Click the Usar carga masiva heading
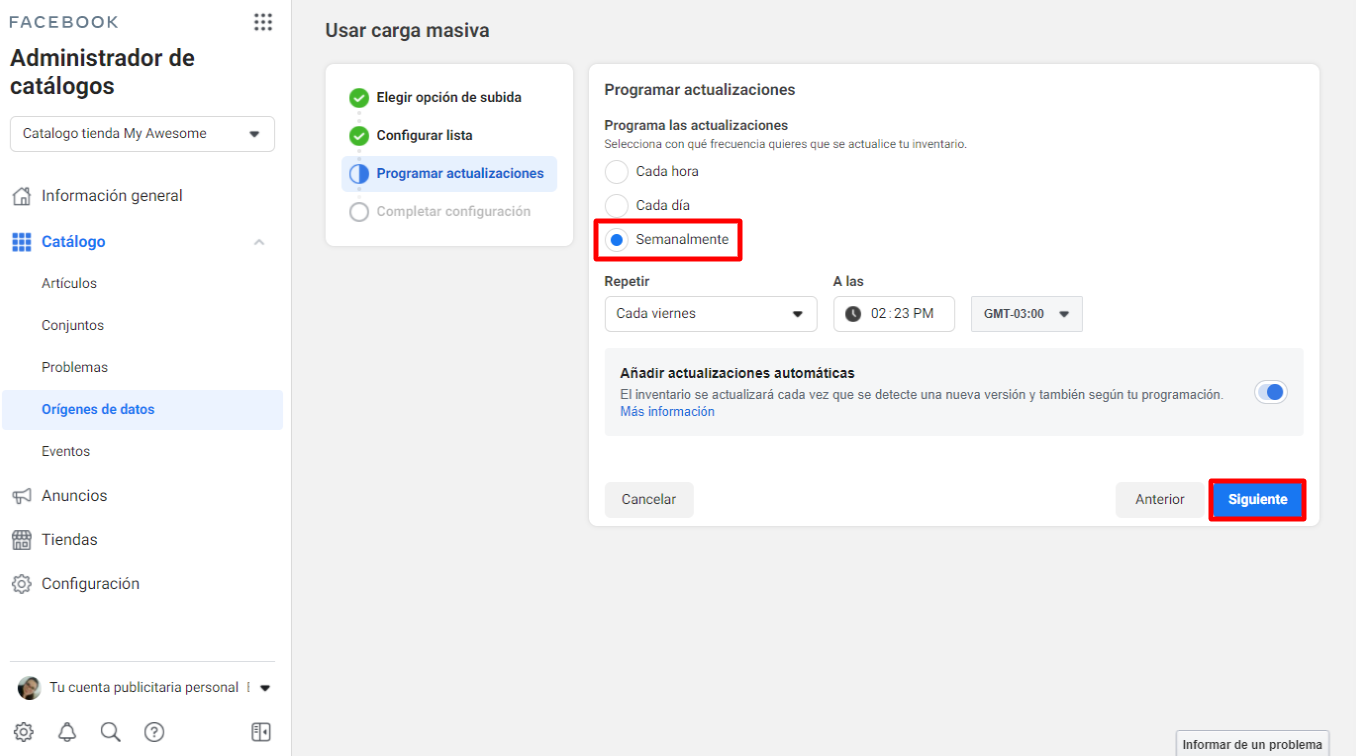The width and height of the screenshot is (1356, 756). (x=407, y=31)
